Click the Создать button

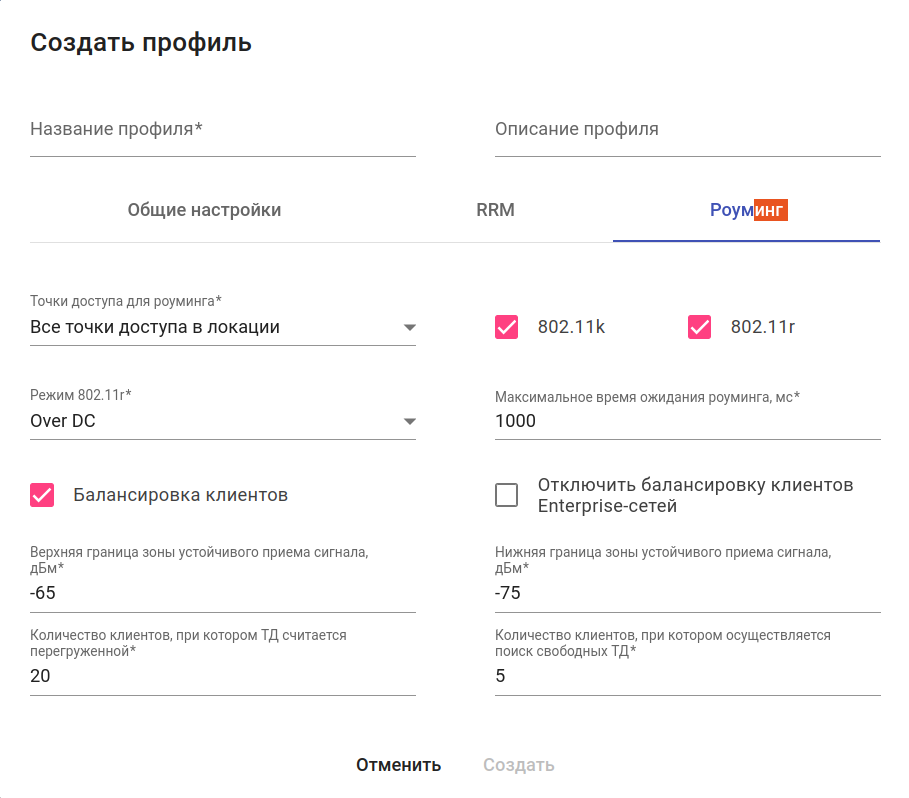coord(518,765)
